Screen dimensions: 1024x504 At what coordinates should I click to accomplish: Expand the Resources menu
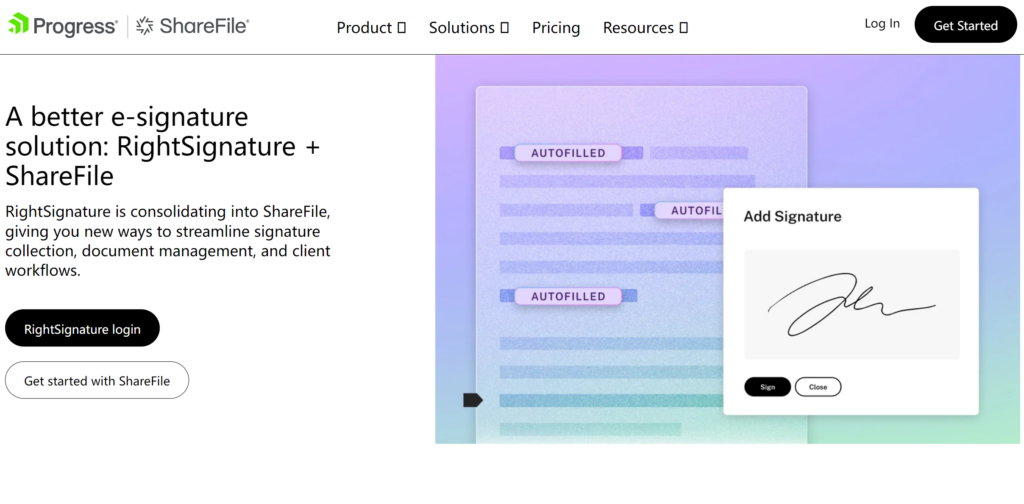(645, 28)
